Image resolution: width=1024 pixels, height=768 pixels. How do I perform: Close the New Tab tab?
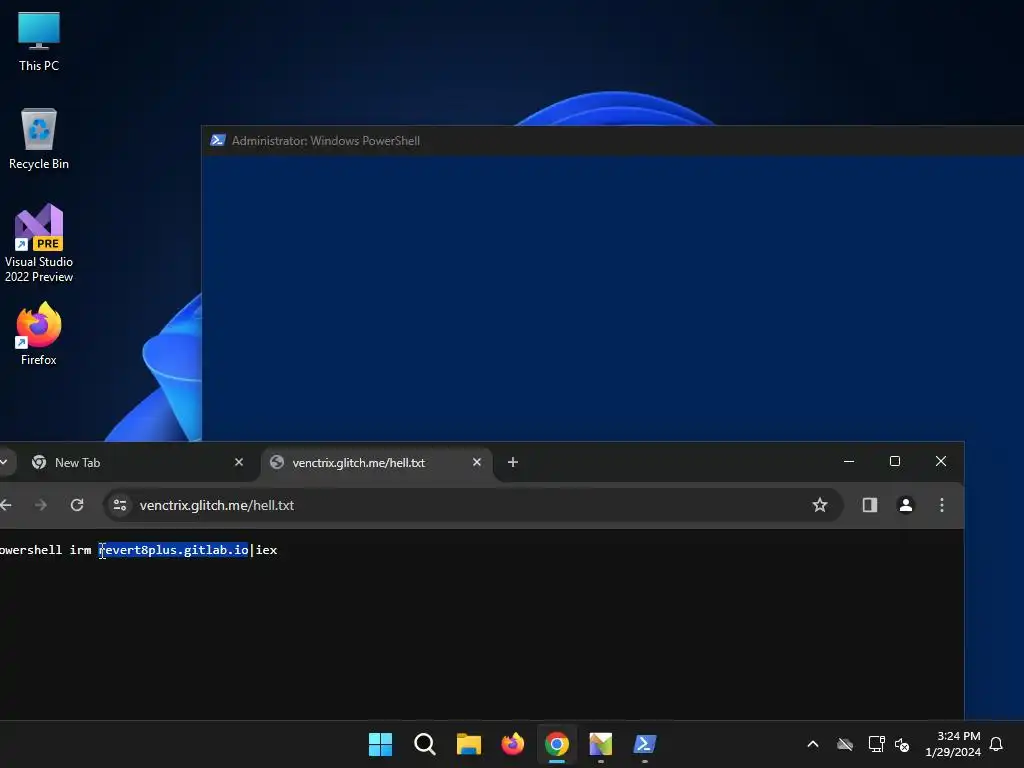click(239, 462)
